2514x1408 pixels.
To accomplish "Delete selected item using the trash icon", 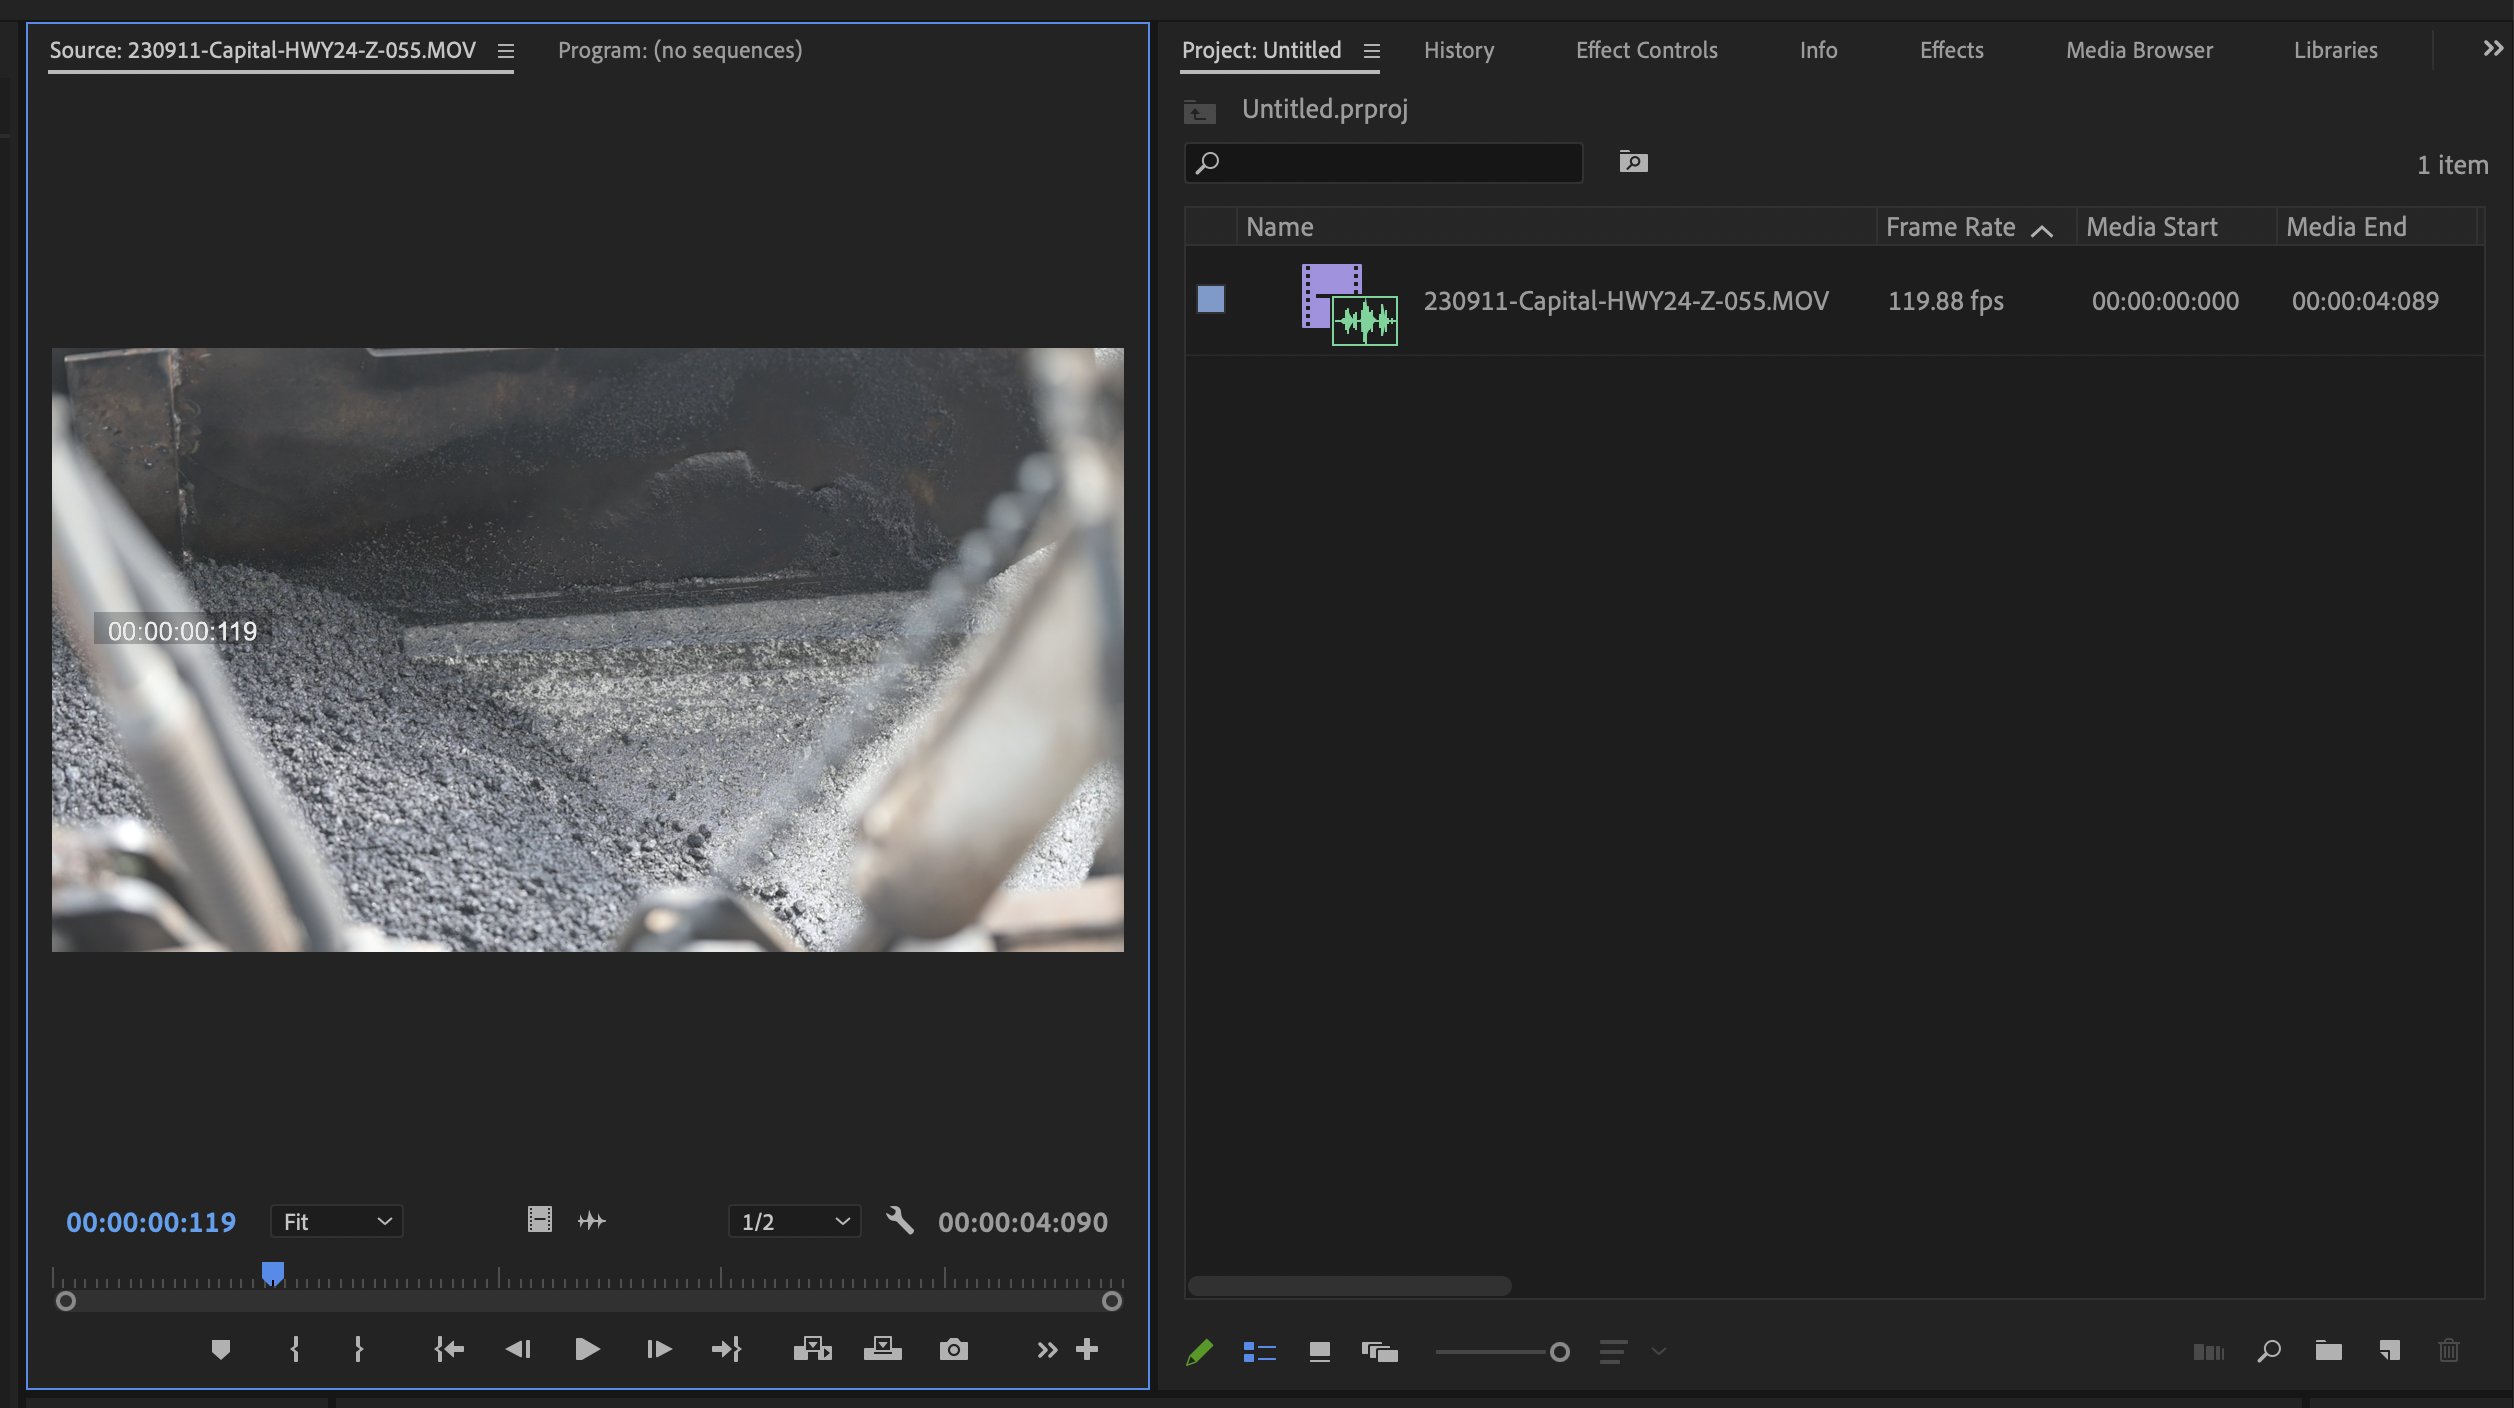I will [x=2449, y=1350].
